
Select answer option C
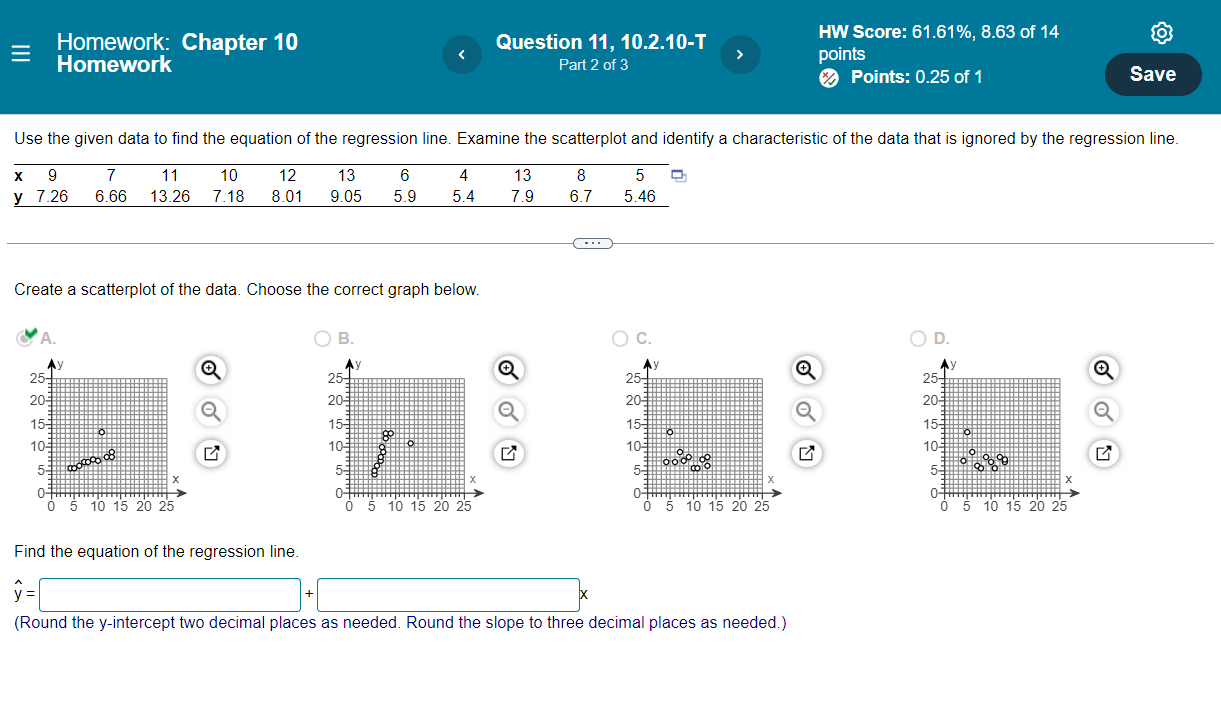[x=620, y=338]
